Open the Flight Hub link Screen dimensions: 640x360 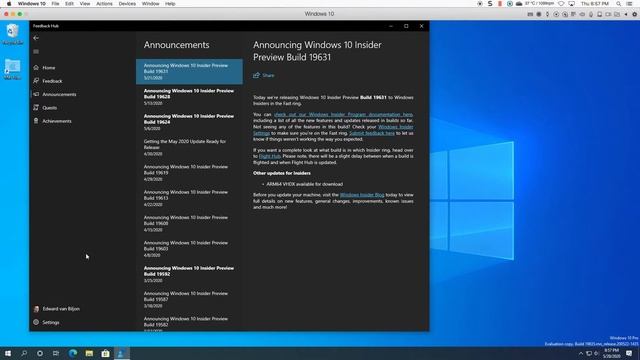point(269,156)
